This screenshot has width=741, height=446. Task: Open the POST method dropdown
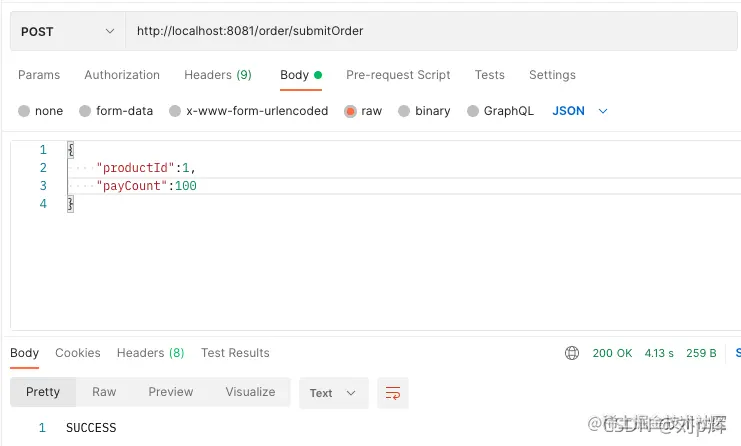pos(68,32)
